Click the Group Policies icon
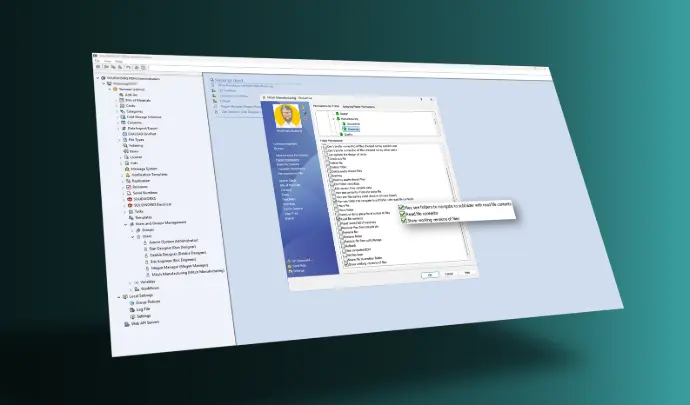This screenshot has width=690, height=405. click(x=132, y=303)
